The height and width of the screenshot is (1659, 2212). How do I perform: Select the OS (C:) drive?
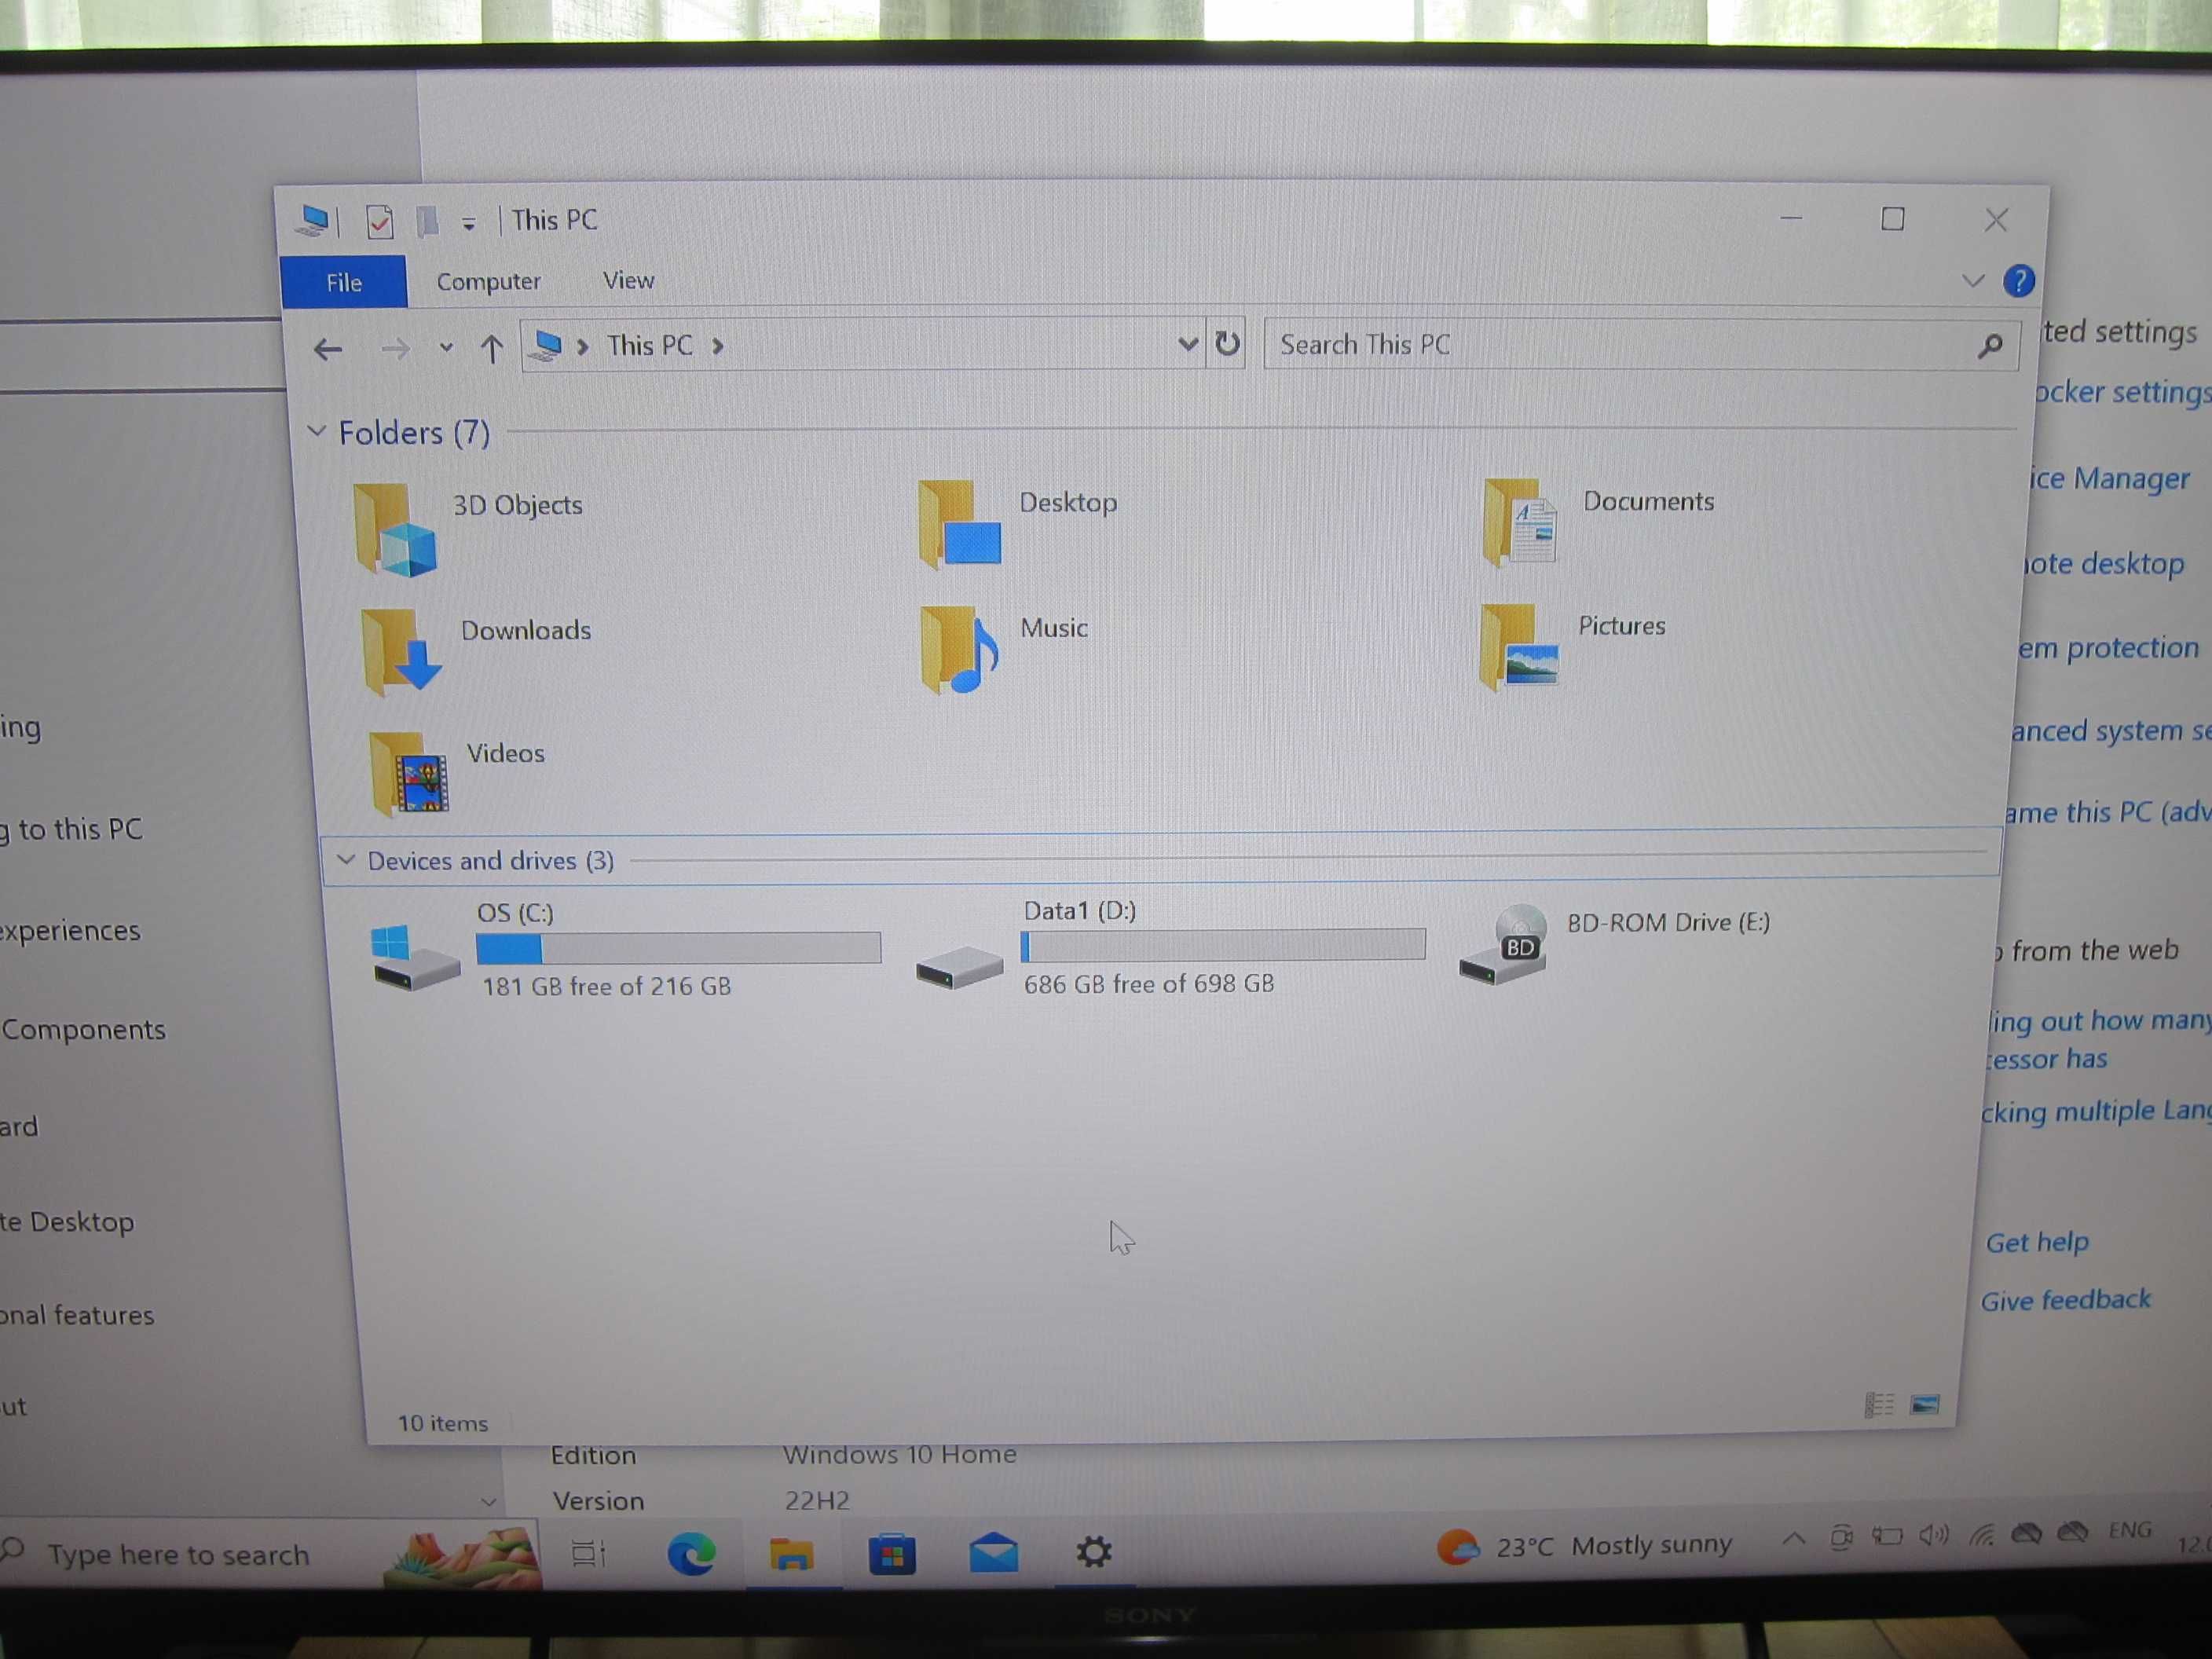pyautogui.click(x=625, y=948)
